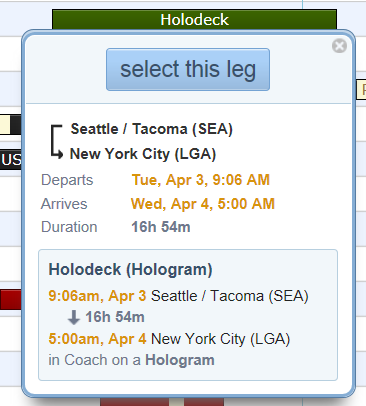
Task: Select the brownish-red flight bar below popup
Action: click(x=162, y=402)
